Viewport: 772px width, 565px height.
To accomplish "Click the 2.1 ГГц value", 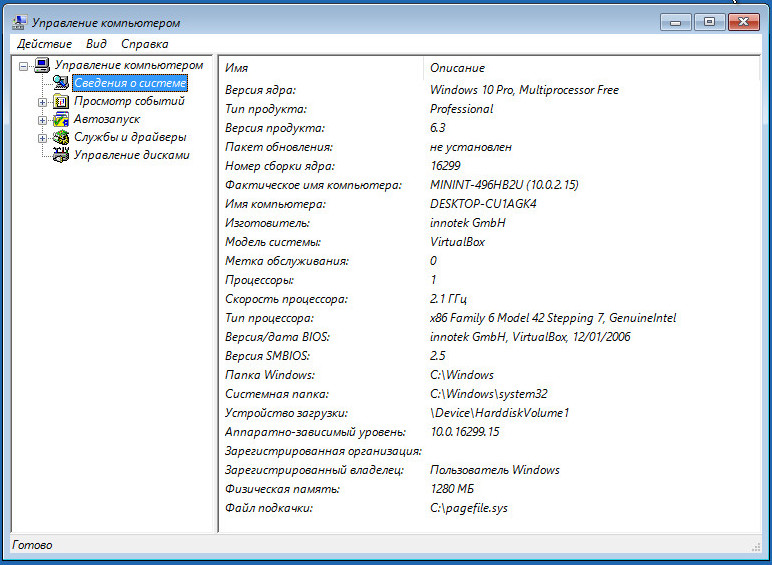I will (x=448, y=299).
